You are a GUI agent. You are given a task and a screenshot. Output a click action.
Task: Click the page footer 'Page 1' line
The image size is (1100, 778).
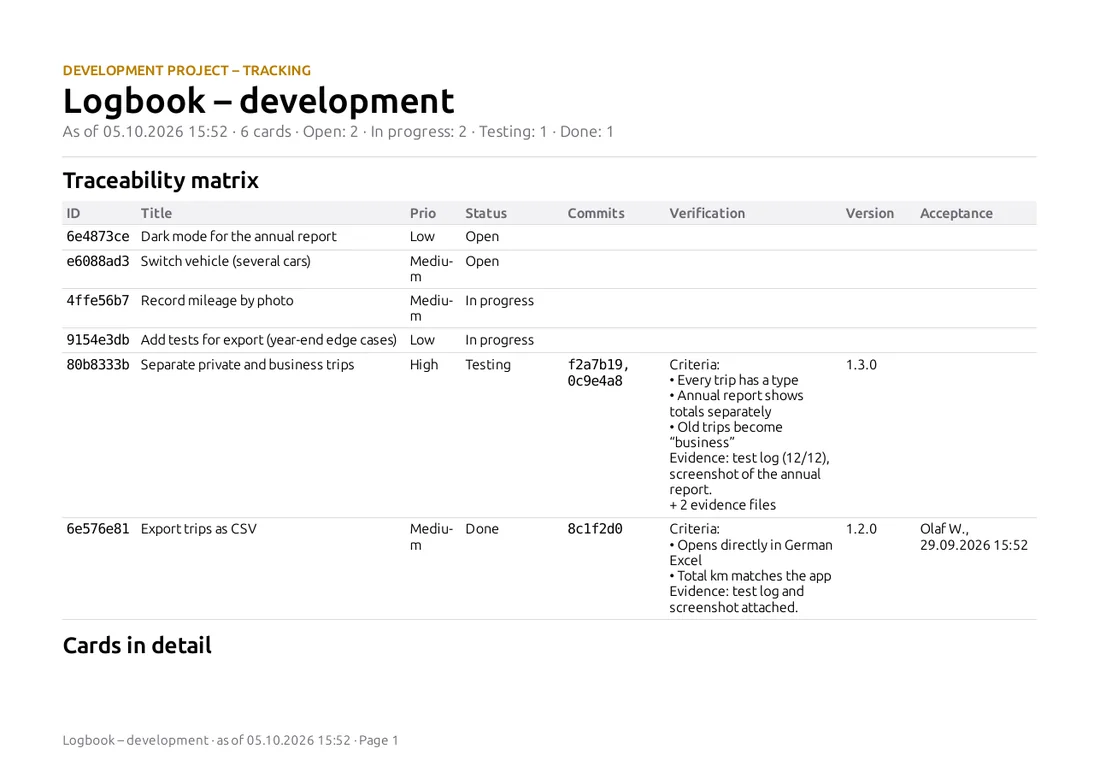(230, 740)
